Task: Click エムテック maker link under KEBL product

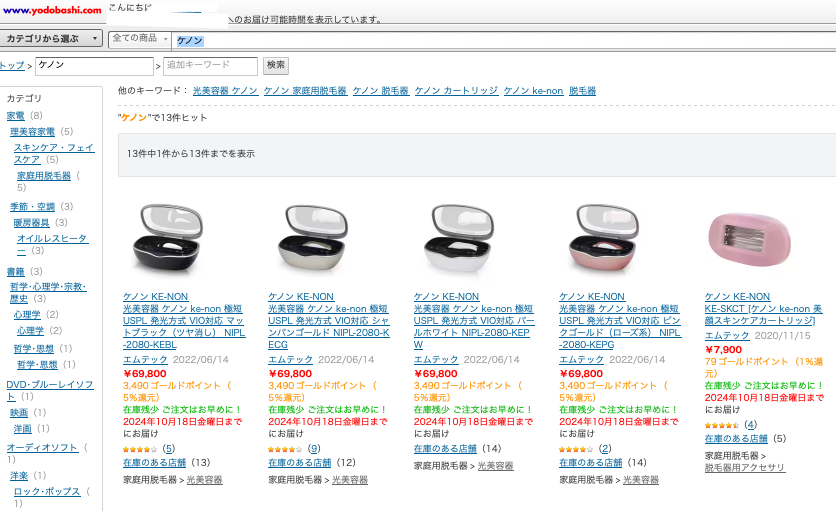Action: tap(145, 360)
